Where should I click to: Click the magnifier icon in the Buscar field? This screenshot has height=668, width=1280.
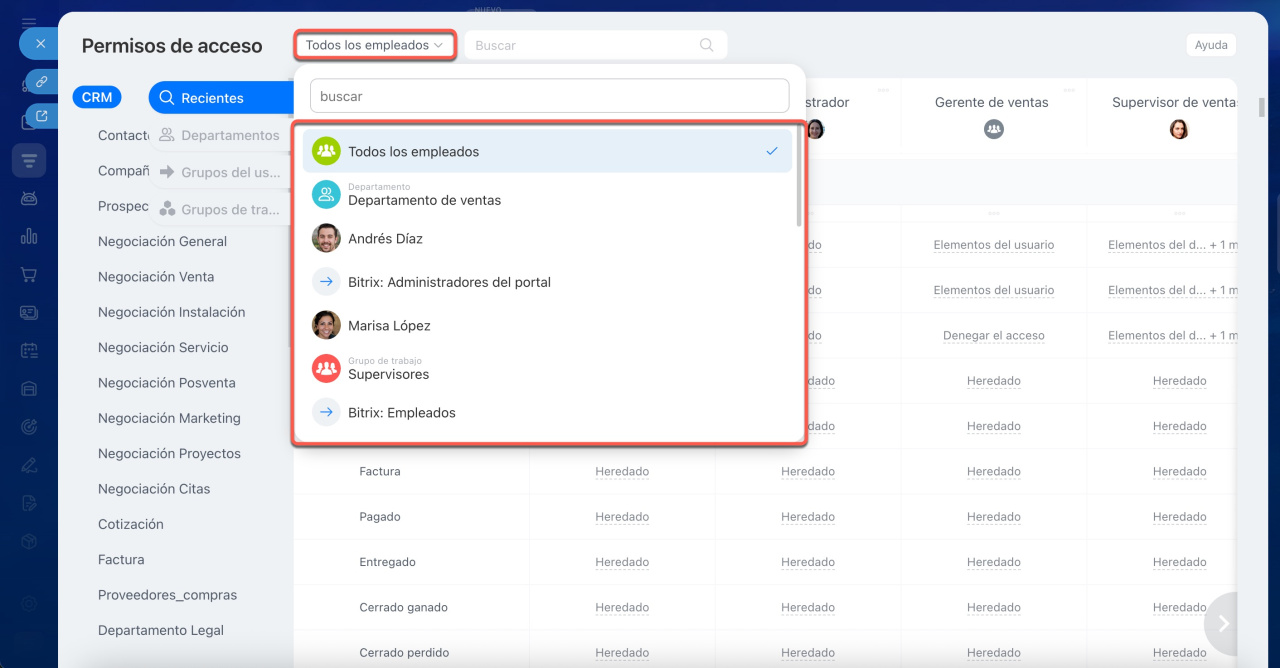(706, 45)
